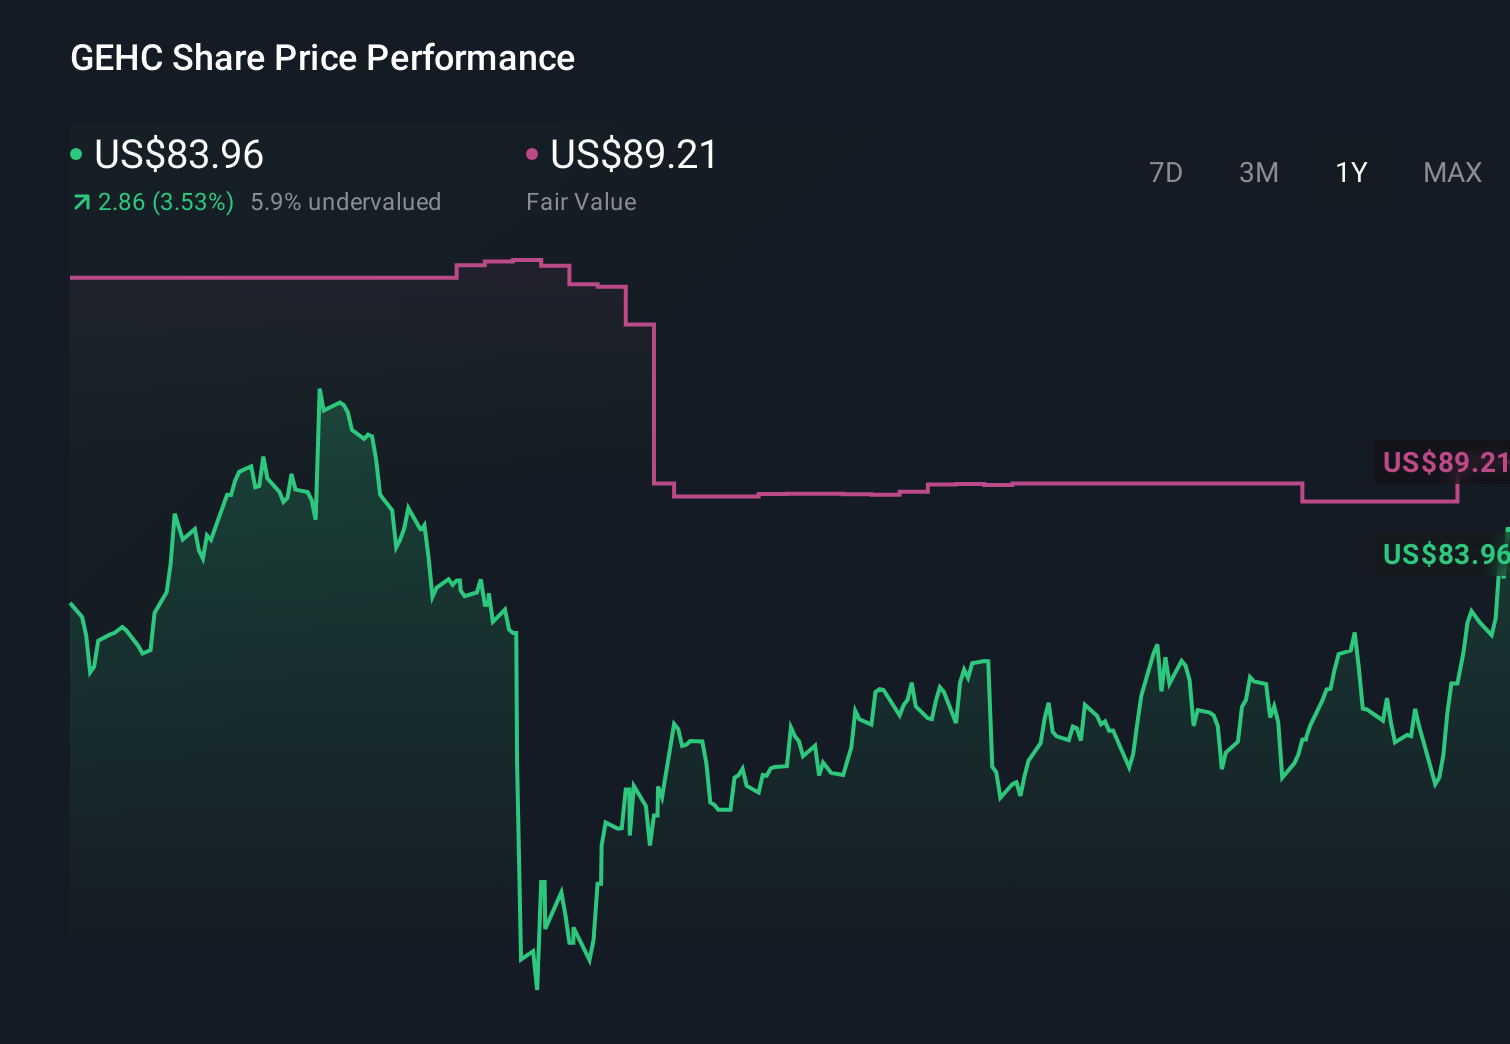Click the GEHC Share Price Performance title
1510x1044 pixels.
pyautogui.click(x=321, y=58)
